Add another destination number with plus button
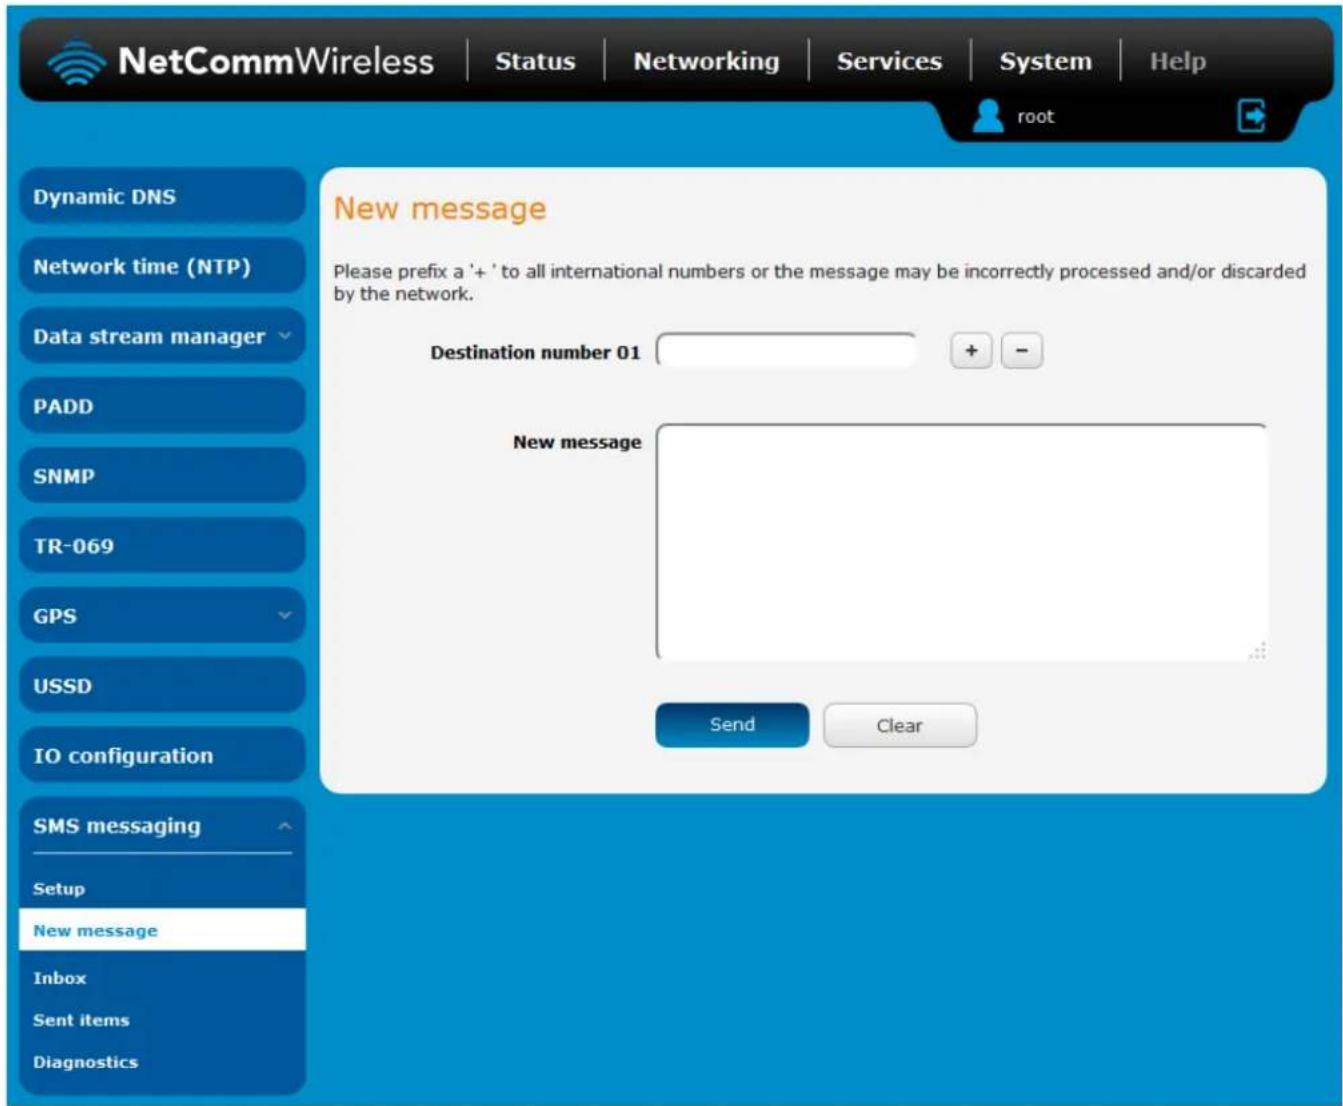The height and width of the screenshot is (1106, 1343). (x=971, y=351)
